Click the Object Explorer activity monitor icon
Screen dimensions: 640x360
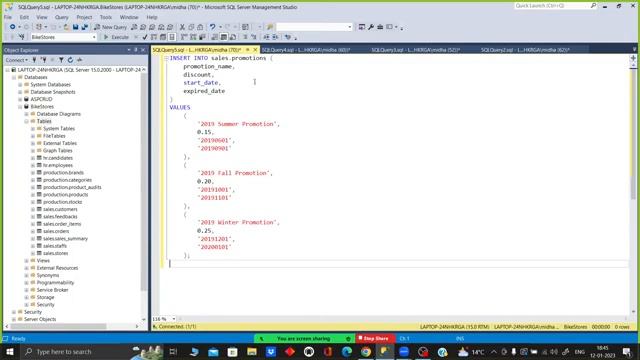coord(80,60)
